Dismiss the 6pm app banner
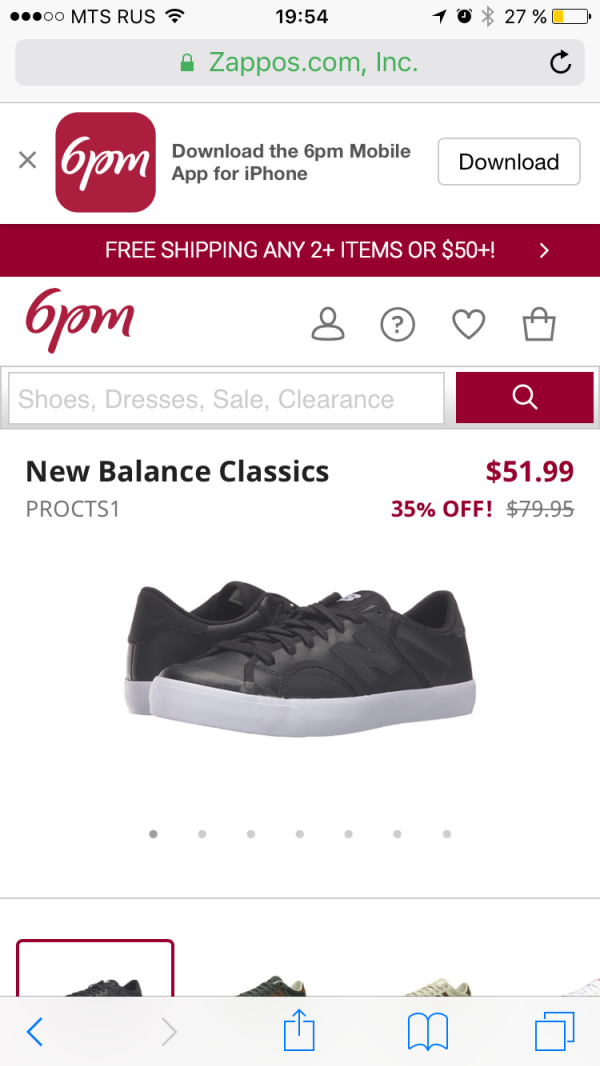Image resolution: width=600 pixels, height=1066 pixels. click(28, 160)
